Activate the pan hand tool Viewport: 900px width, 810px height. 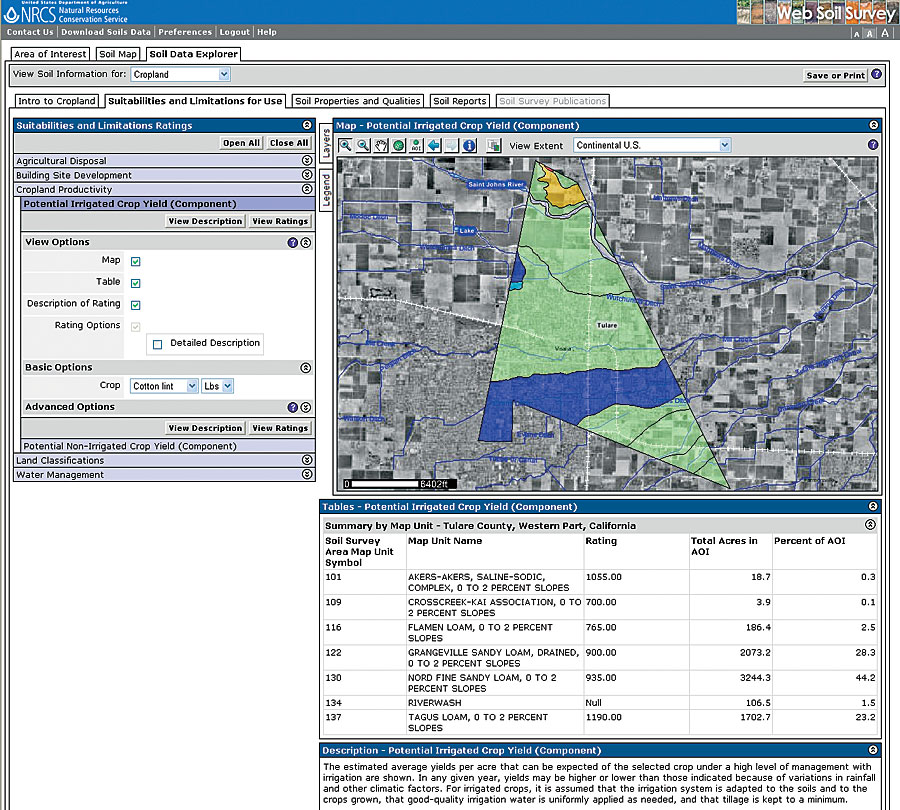tap(381, 145)
